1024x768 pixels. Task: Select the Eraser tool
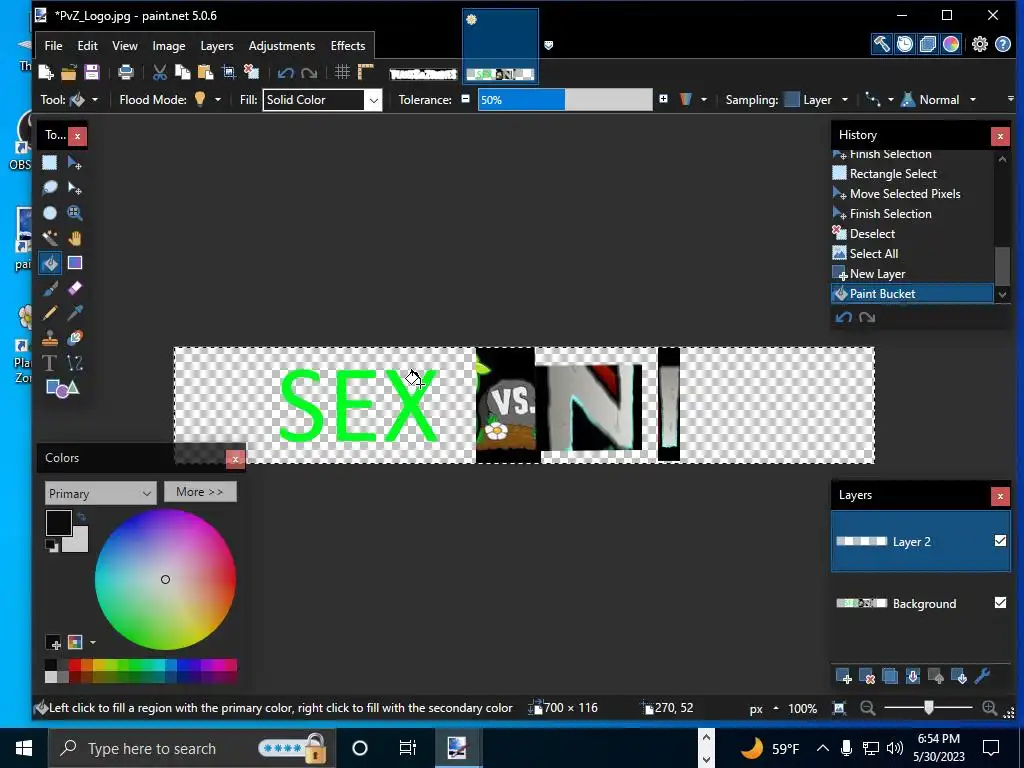tap(74, 288)
